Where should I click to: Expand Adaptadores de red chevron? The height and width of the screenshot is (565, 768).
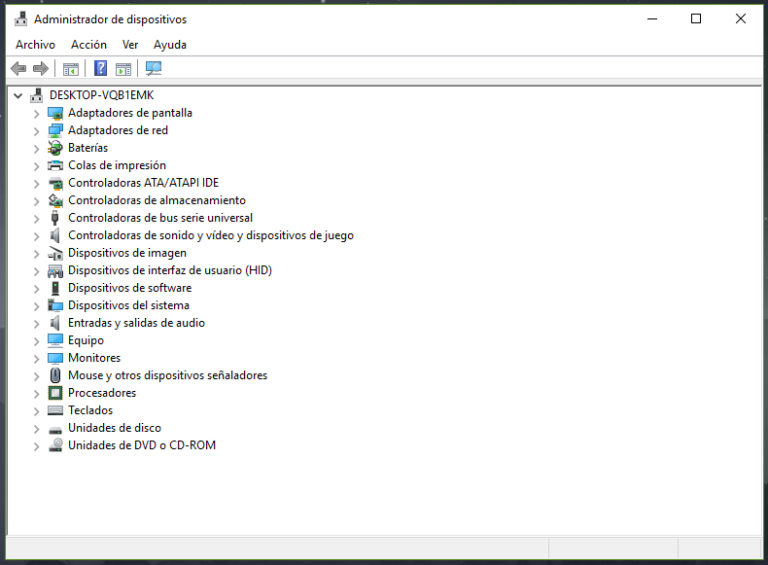pyautogui.click(x=36, y=131)
